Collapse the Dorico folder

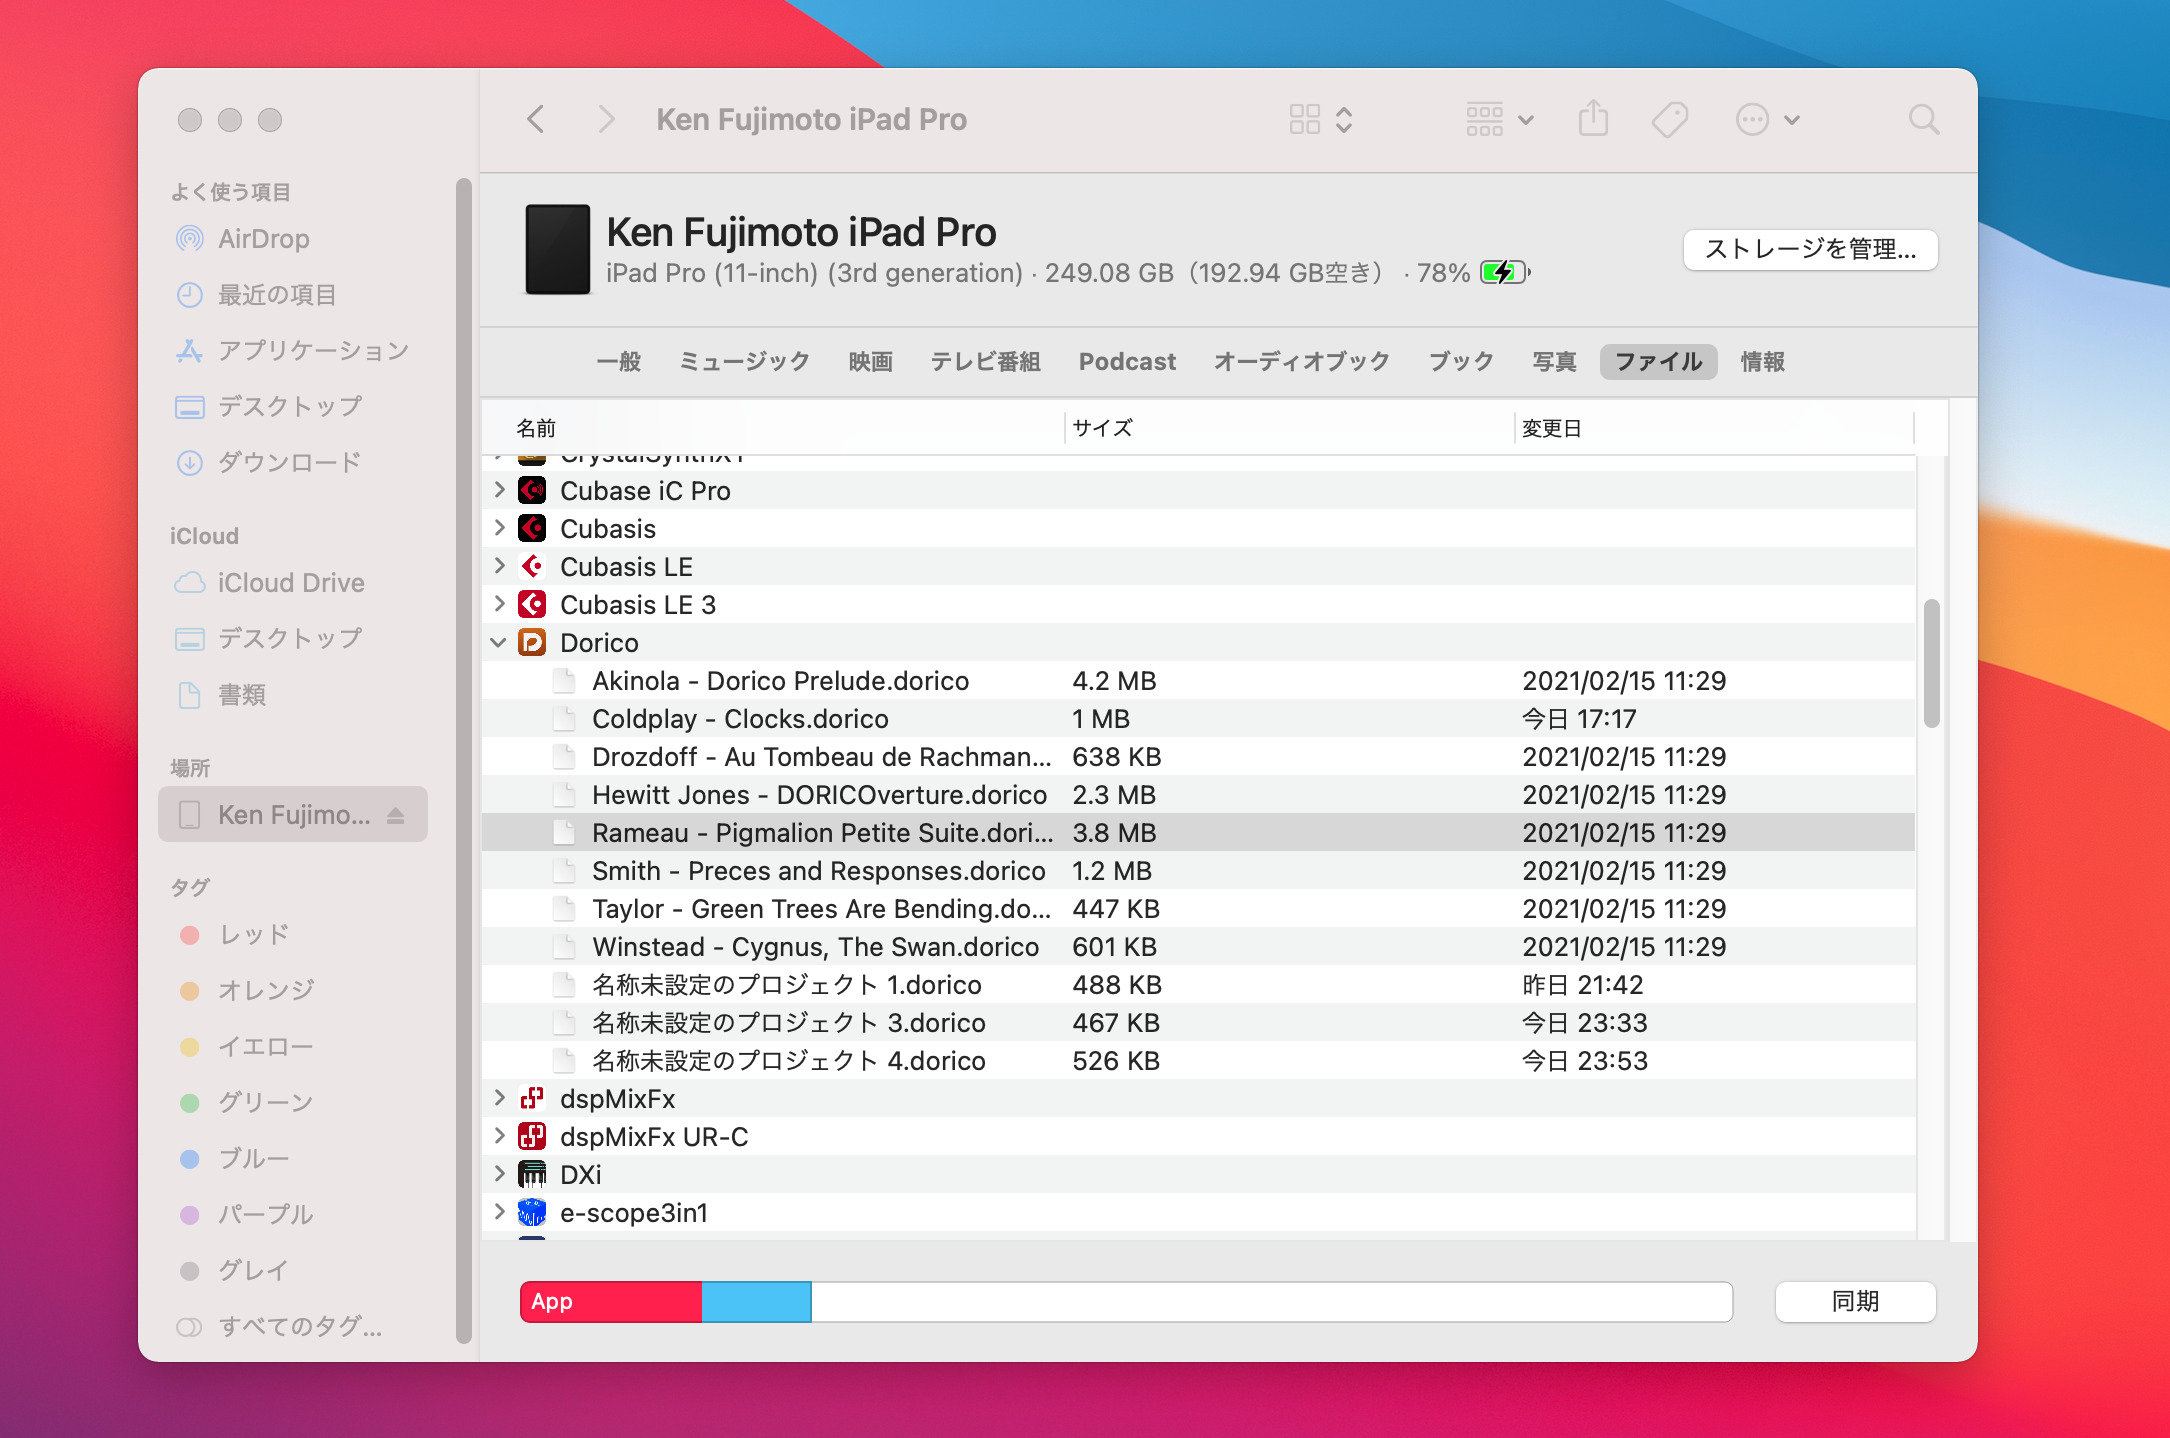[x=498, y=642]
